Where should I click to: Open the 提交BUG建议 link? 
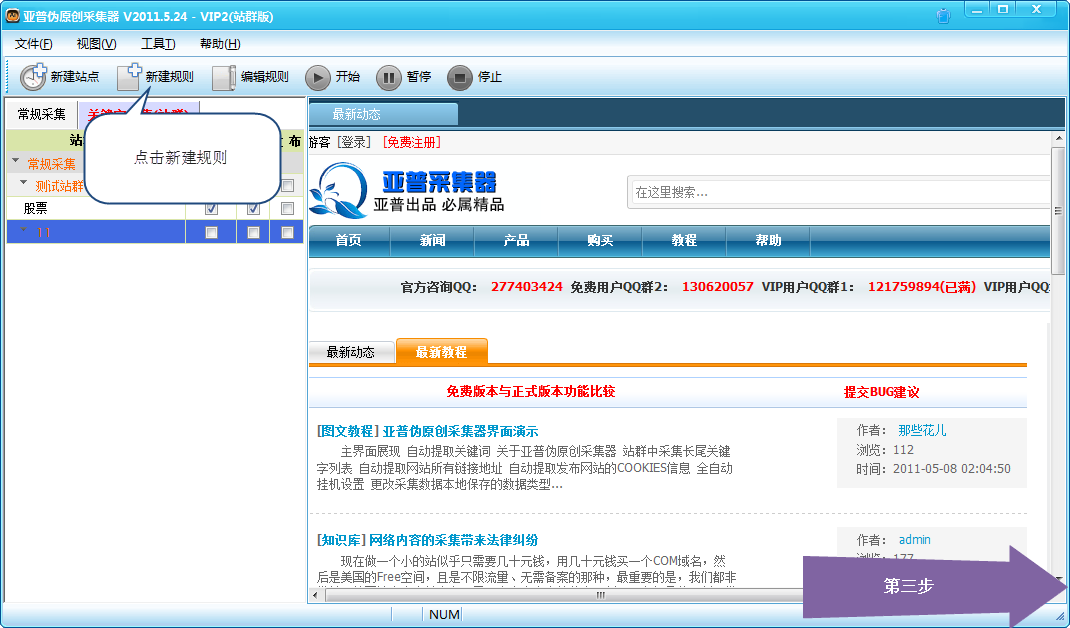coord(882,392)
